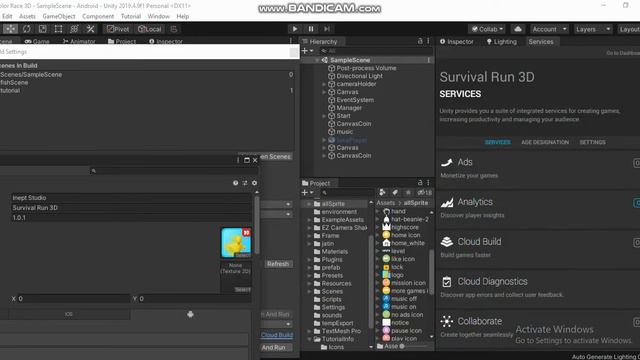The image size is (640, 360).
Task: Click the app icon thumbnail preview
Action: coord(236,243)
